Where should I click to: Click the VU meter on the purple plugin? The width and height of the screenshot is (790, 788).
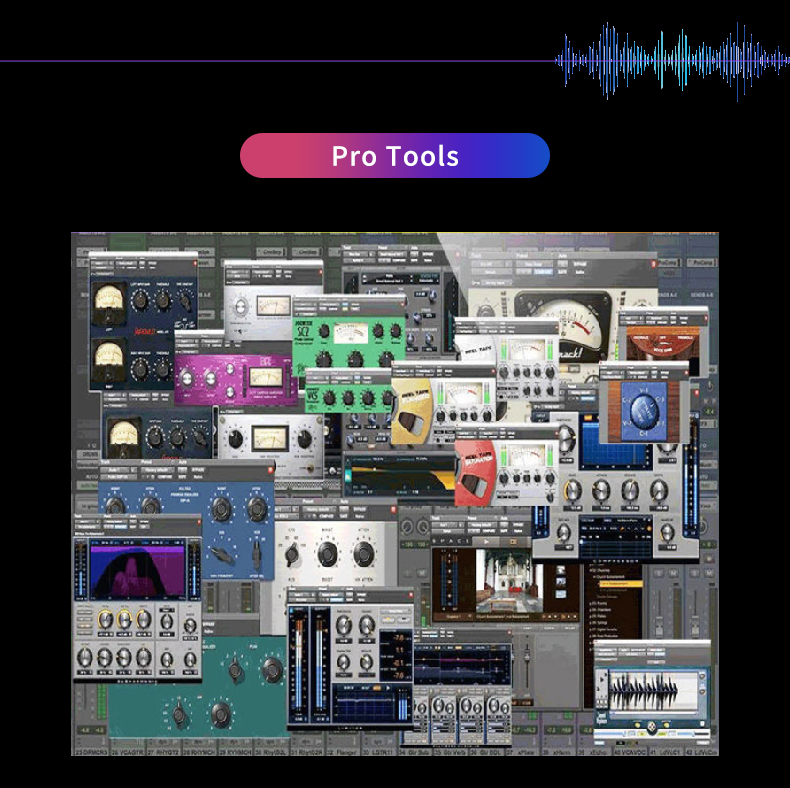point(267,377)
